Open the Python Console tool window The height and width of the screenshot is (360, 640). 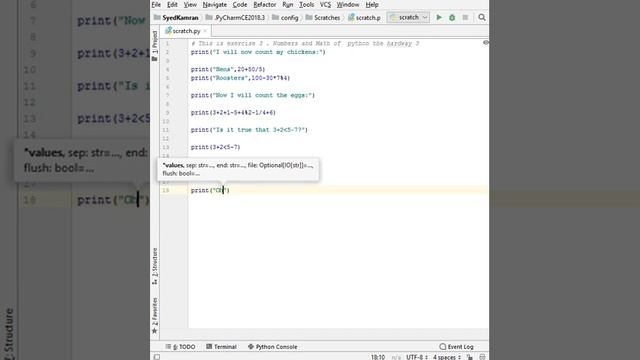(x=272, y=347)
